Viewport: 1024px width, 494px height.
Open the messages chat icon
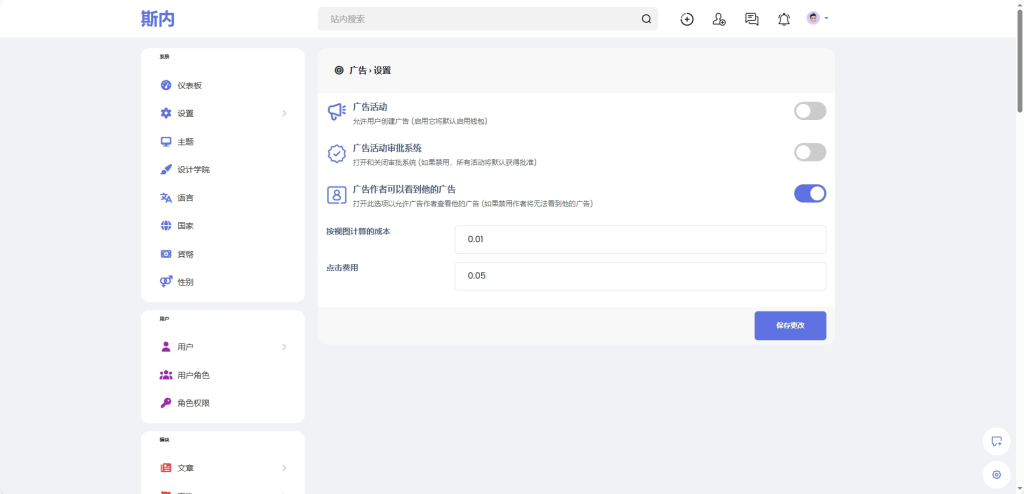[x=752, y=19]
